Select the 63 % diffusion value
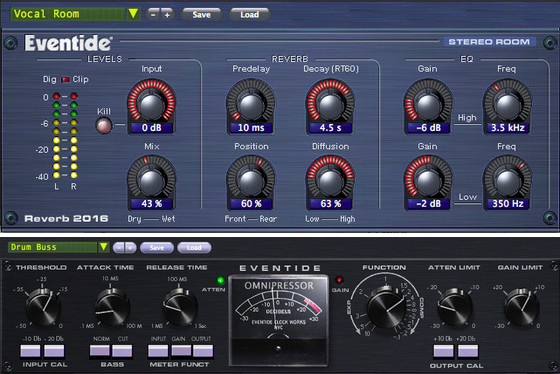This screenshot has width=560, height=374. click(x=330, y=204)
